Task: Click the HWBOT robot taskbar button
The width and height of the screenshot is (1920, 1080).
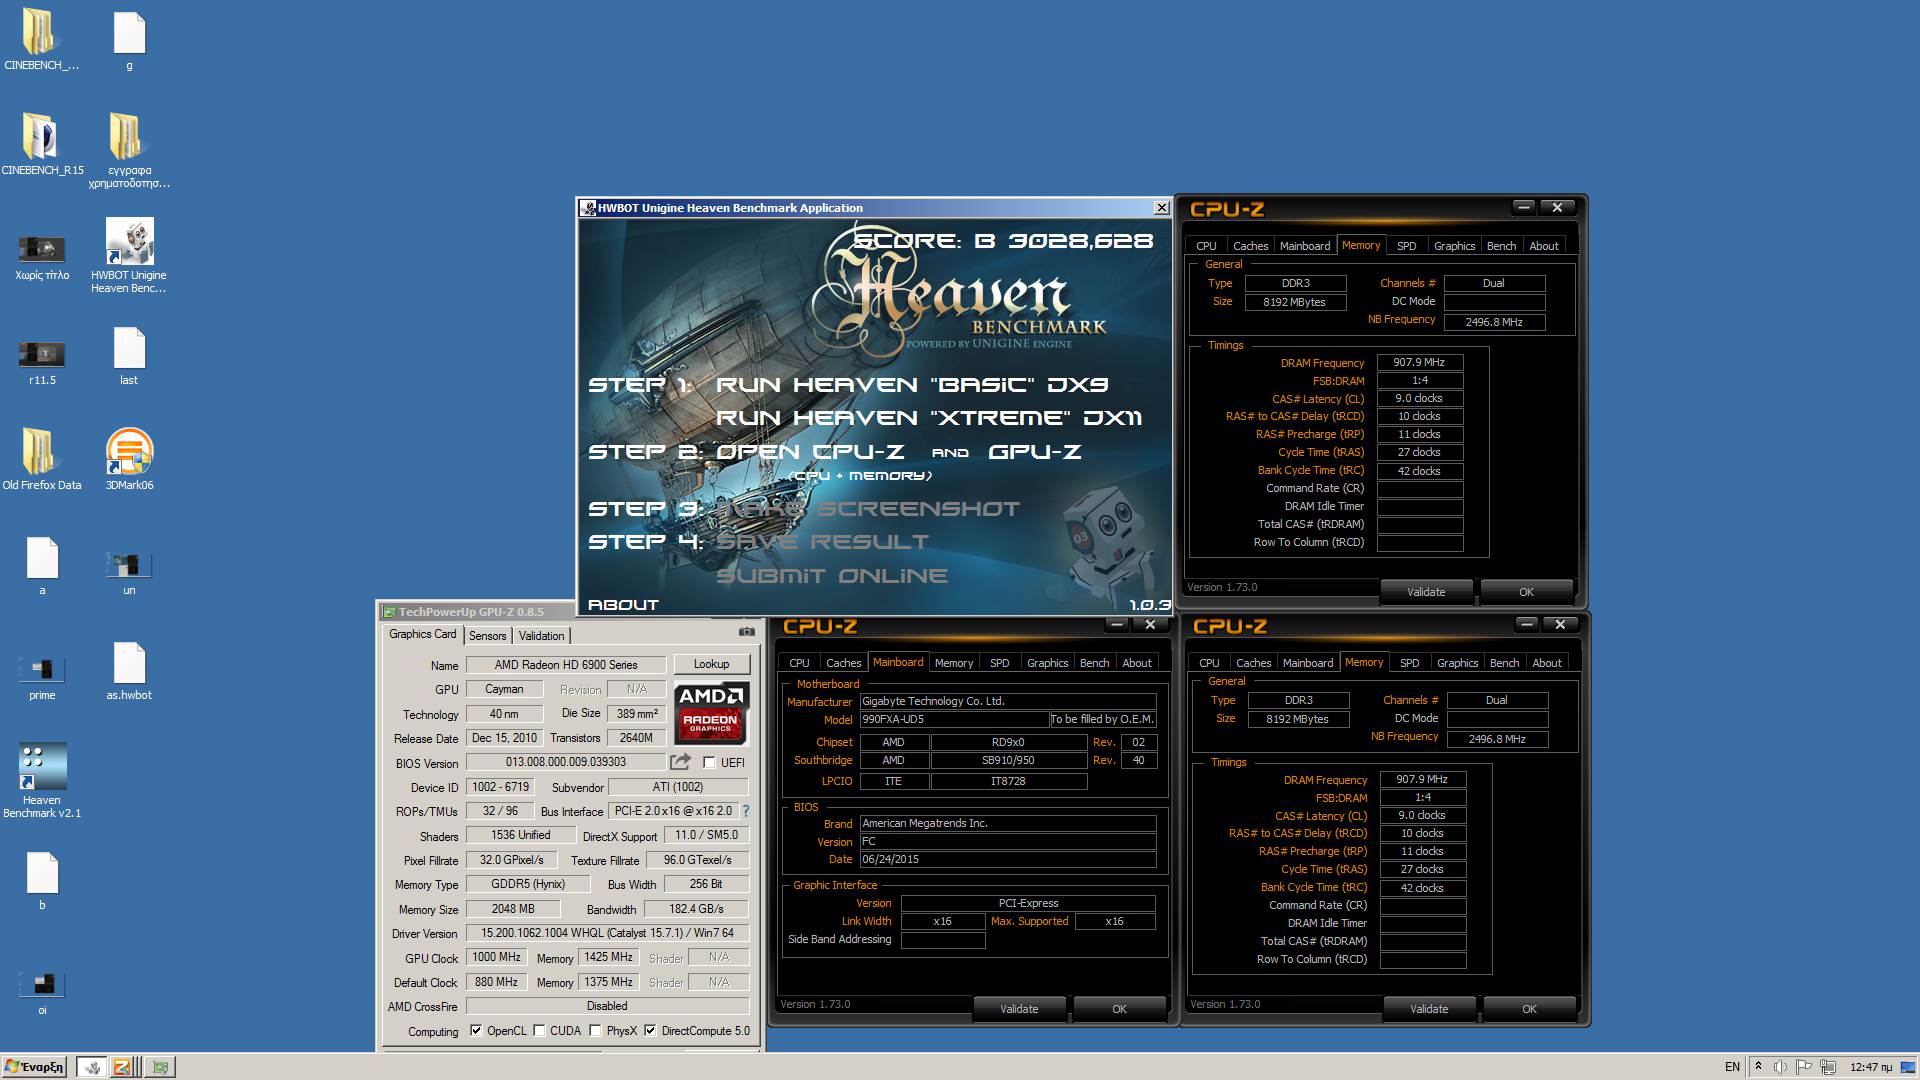Action: 92,1067
